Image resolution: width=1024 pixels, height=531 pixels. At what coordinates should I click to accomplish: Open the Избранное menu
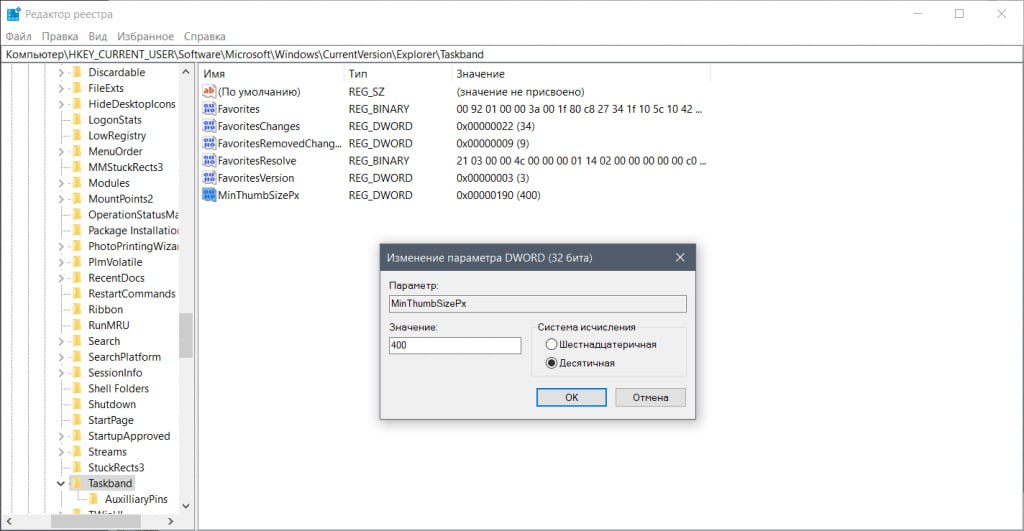click(146, 37)
